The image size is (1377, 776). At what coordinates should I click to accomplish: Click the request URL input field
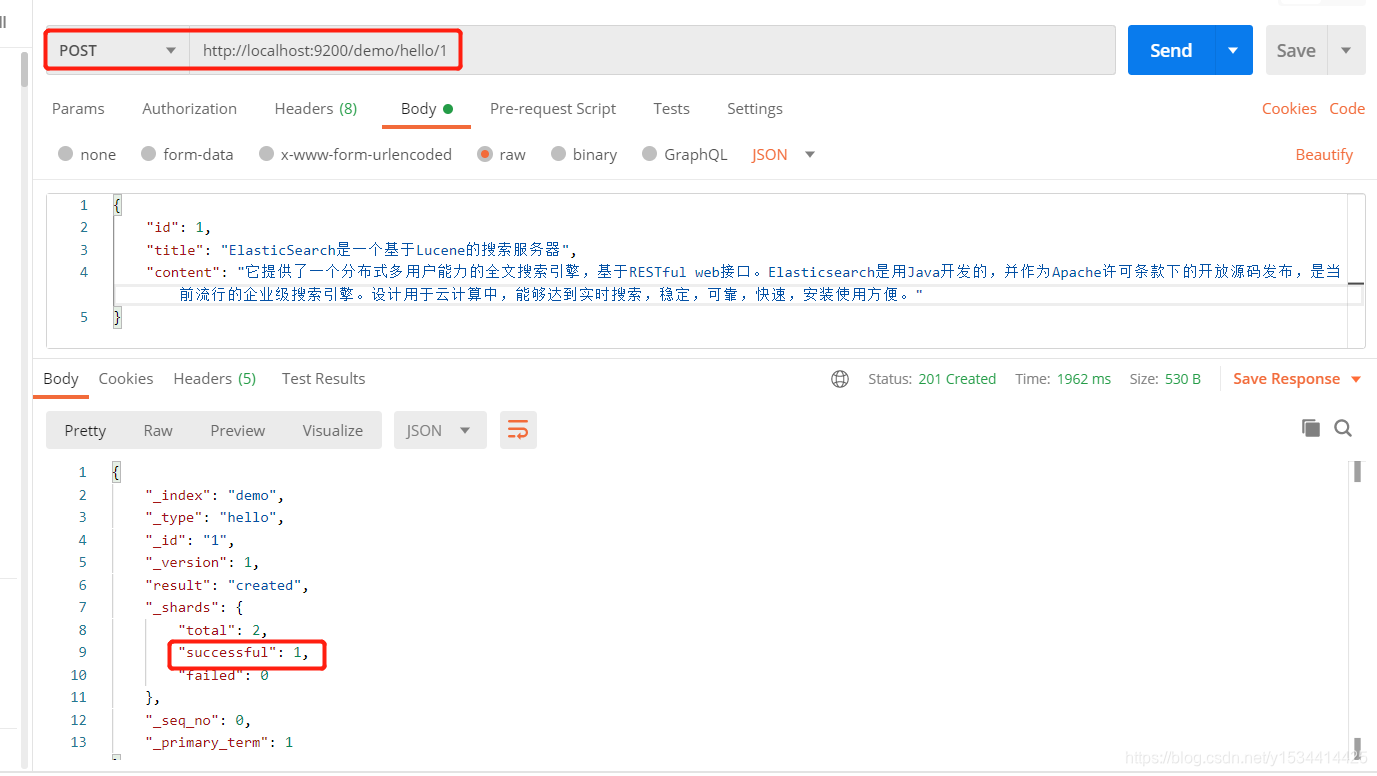[x=652, y=50]
